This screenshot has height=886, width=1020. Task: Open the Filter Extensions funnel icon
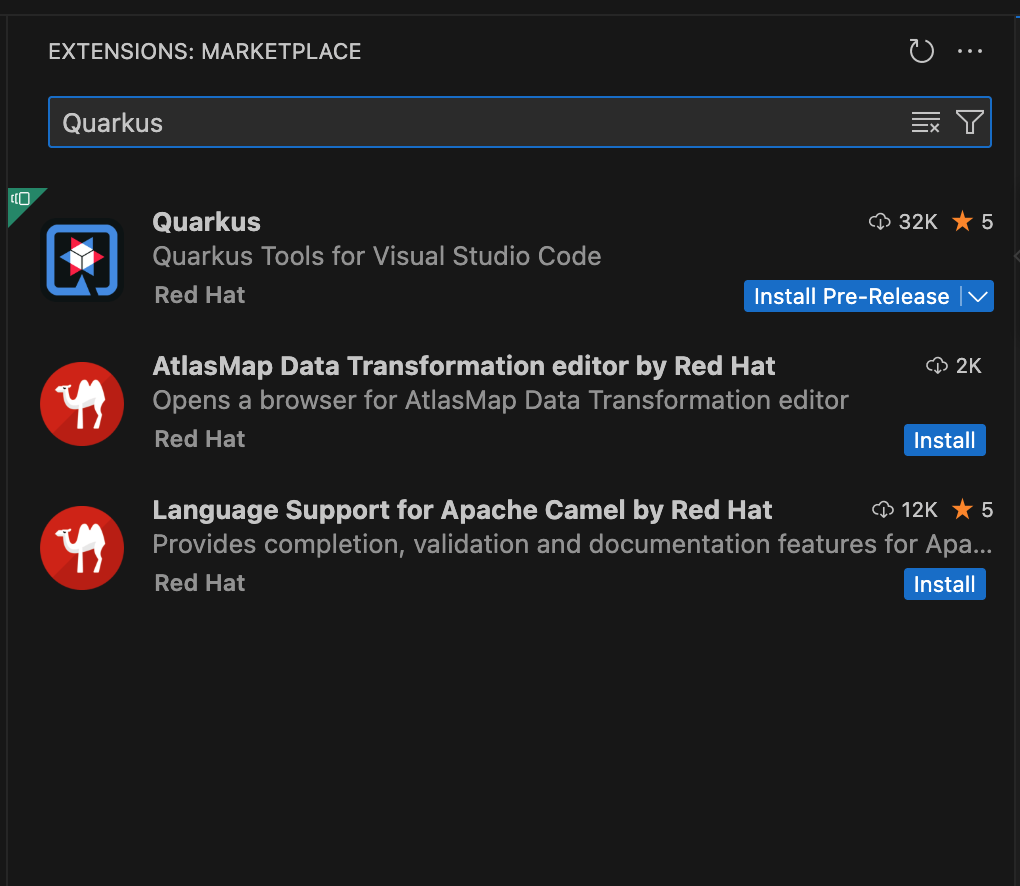pyautogui.click(x=969, y=123)
